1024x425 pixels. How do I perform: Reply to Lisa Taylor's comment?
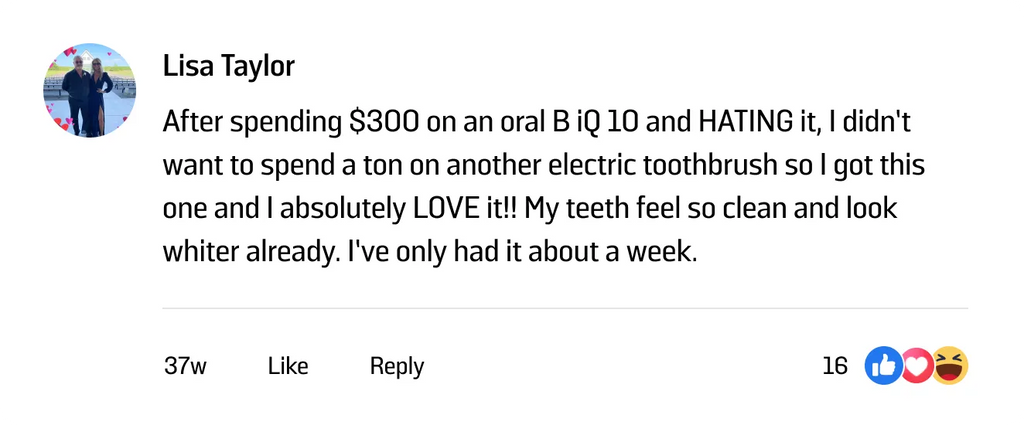[397, 366]
